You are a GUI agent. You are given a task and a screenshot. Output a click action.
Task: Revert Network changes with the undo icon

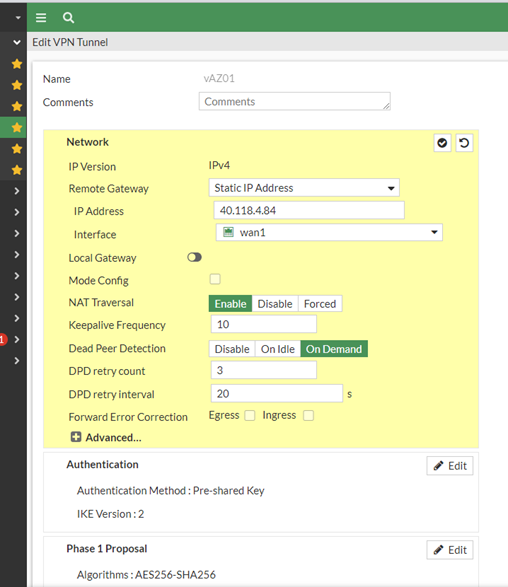[x=464, y=143]
